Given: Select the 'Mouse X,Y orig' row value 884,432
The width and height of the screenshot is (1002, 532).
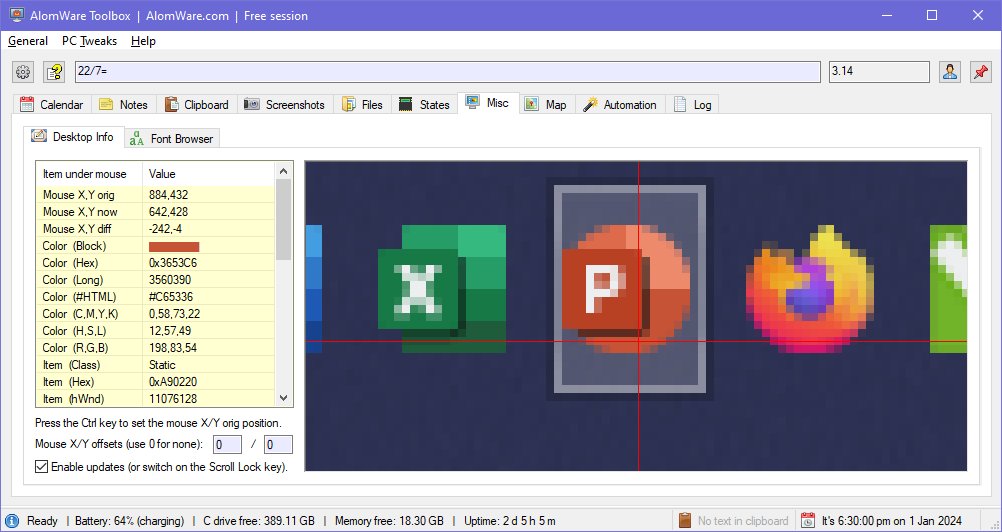Looking at the screenshot, I should coord(168,195).
